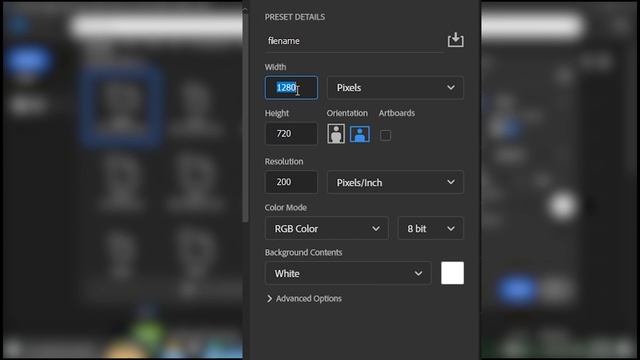Viewport: 640px width, 360px height.
Task: Select portrait orientation icon
Action: point(336,134)
